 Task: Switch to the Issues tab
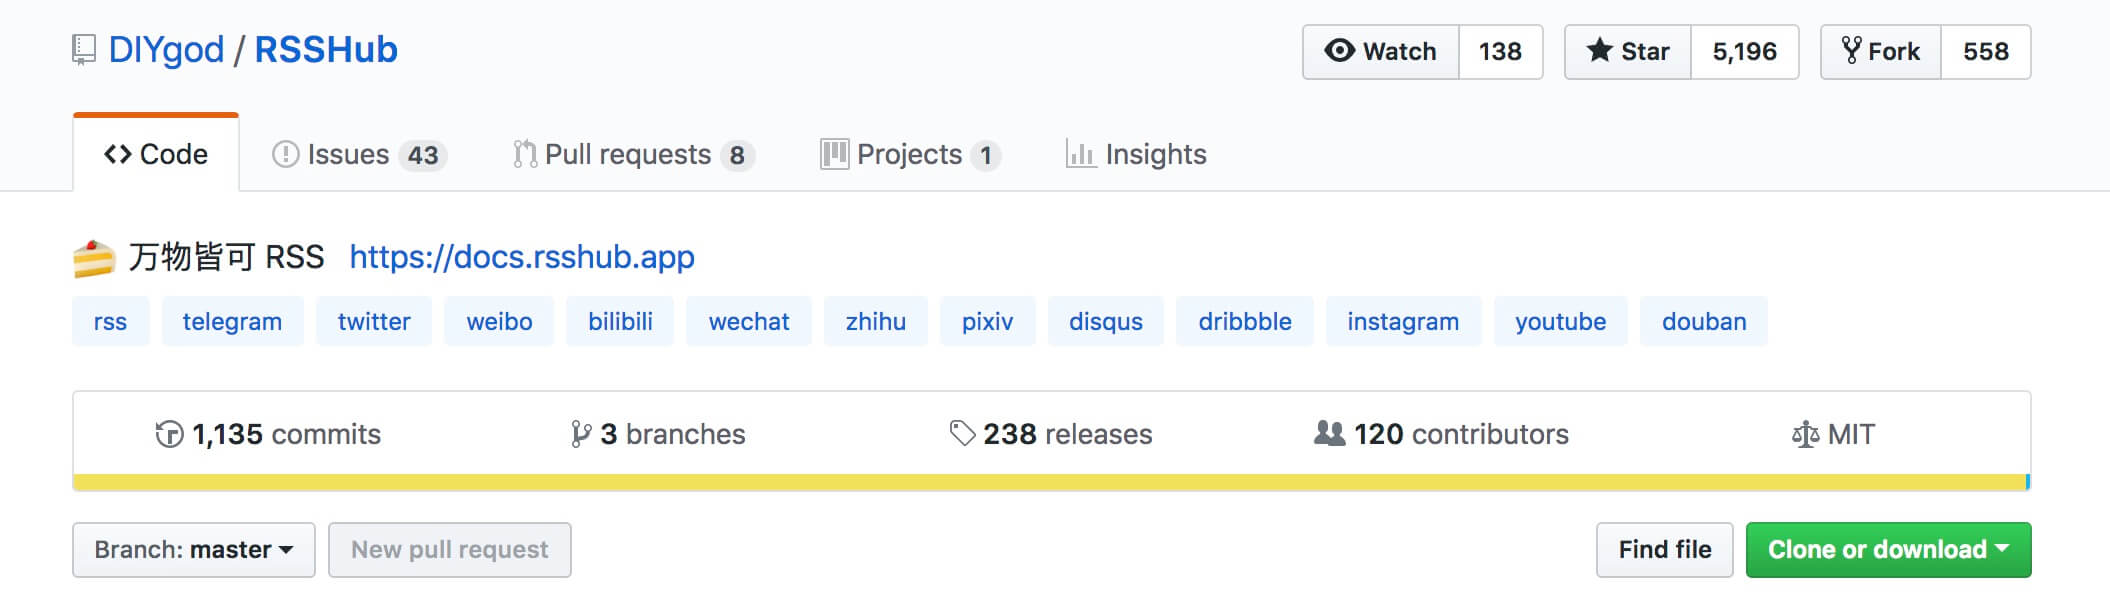pos(358,154)
